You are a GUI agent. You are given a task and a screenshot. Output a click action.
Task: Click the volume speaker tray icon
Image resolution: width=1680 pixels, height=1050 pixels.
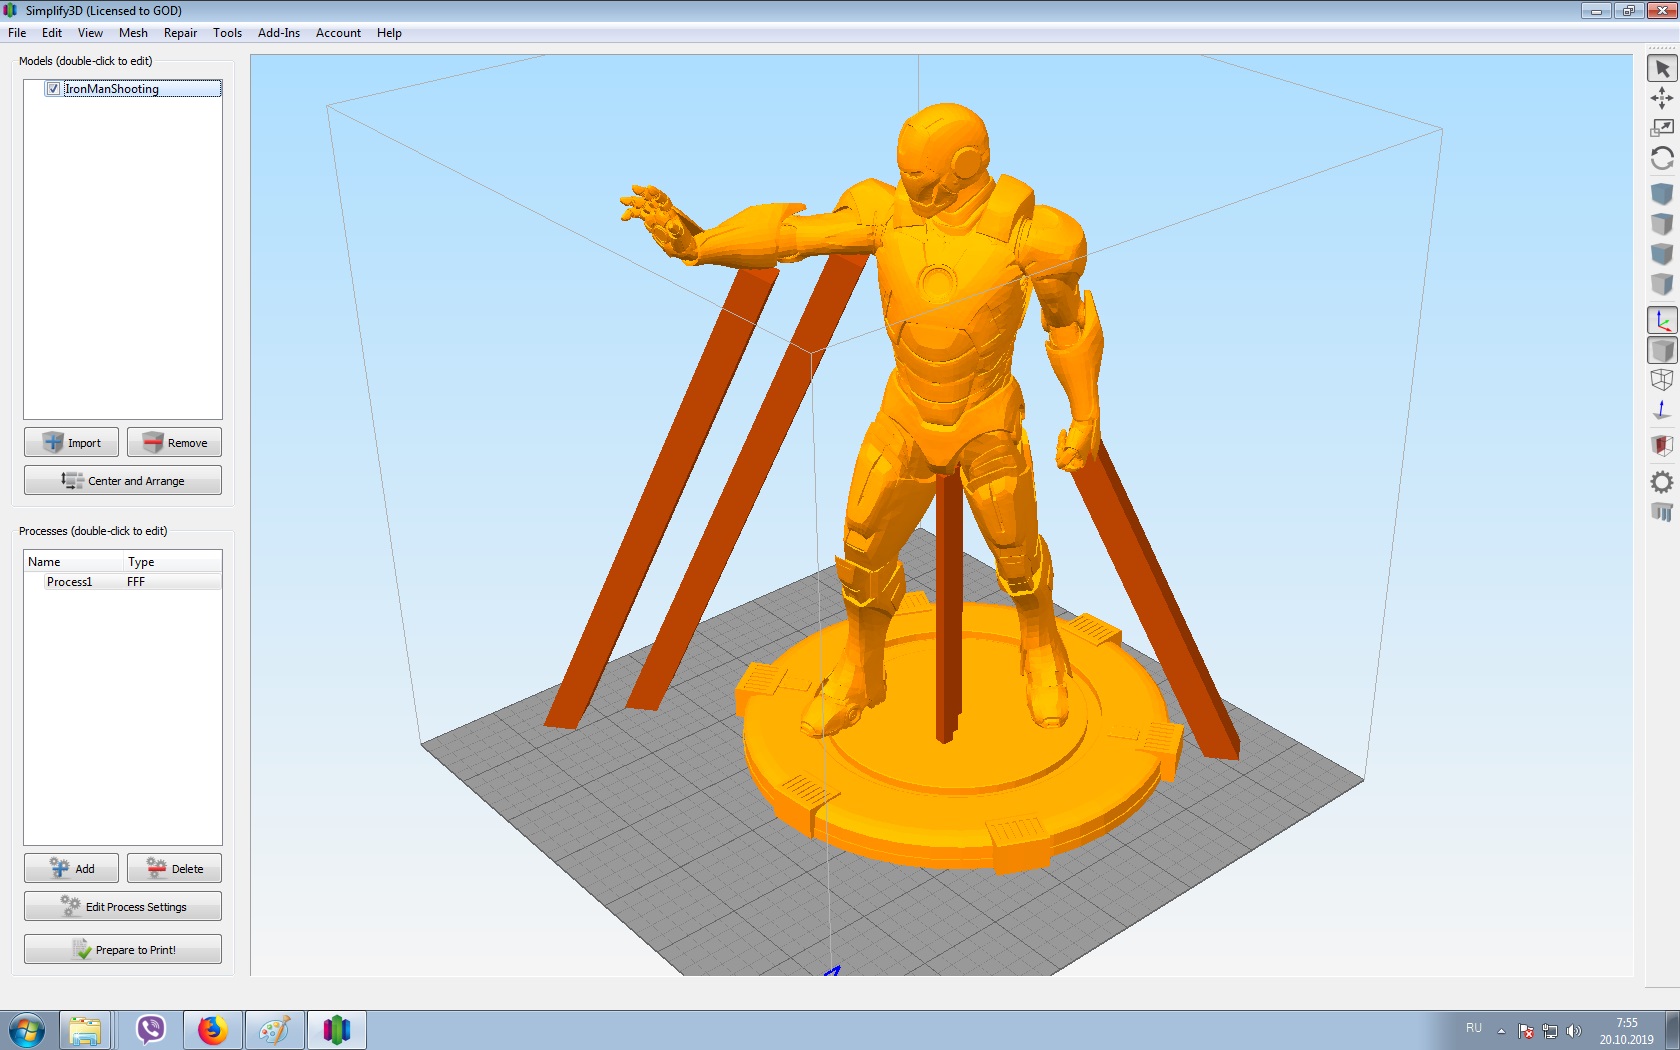tap(1574, 1031)
